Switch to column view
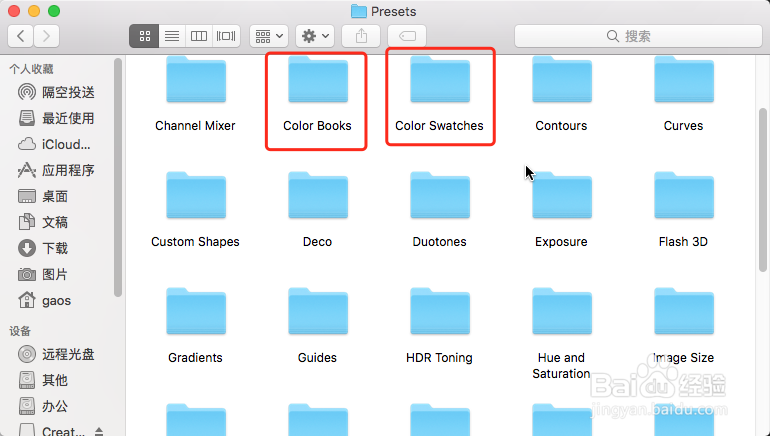 click(199, 36)
